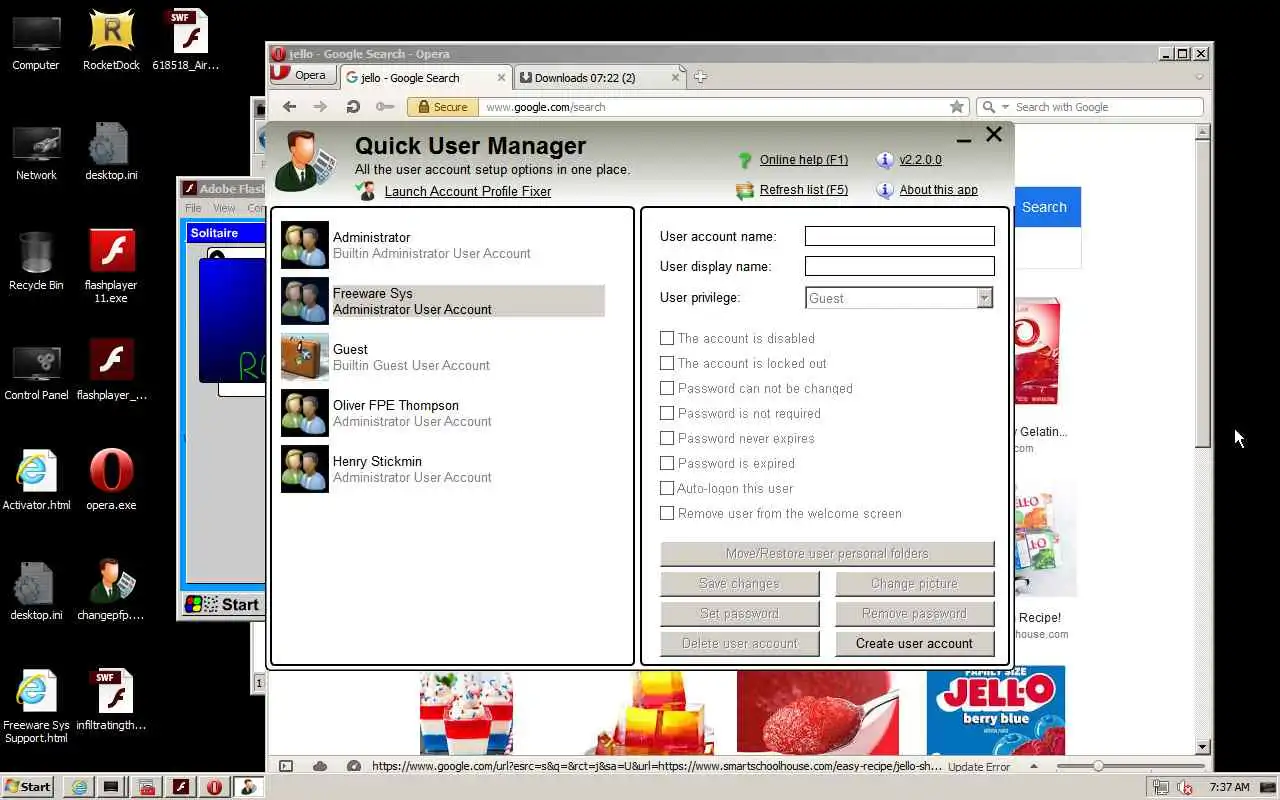Open About this app link
This screenshot has height=800, width=1280.
click(938, 190)
